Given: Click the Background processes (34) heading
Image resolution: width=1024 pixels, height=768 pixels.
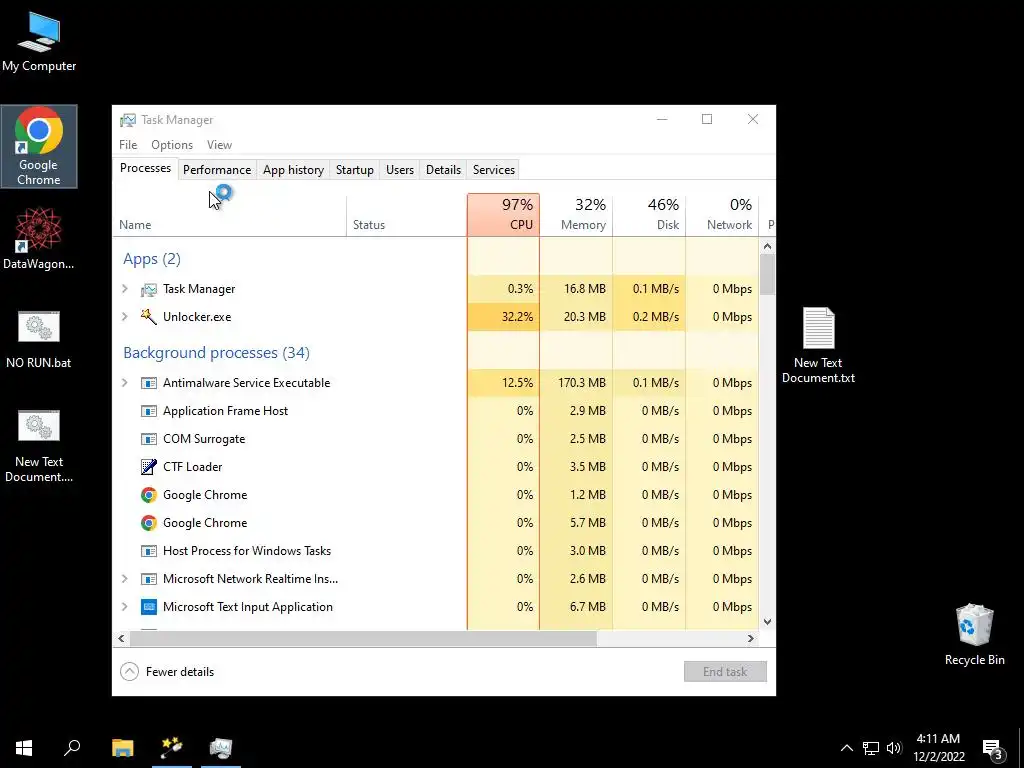Looking at the screenshot, I should click(216, 353).
